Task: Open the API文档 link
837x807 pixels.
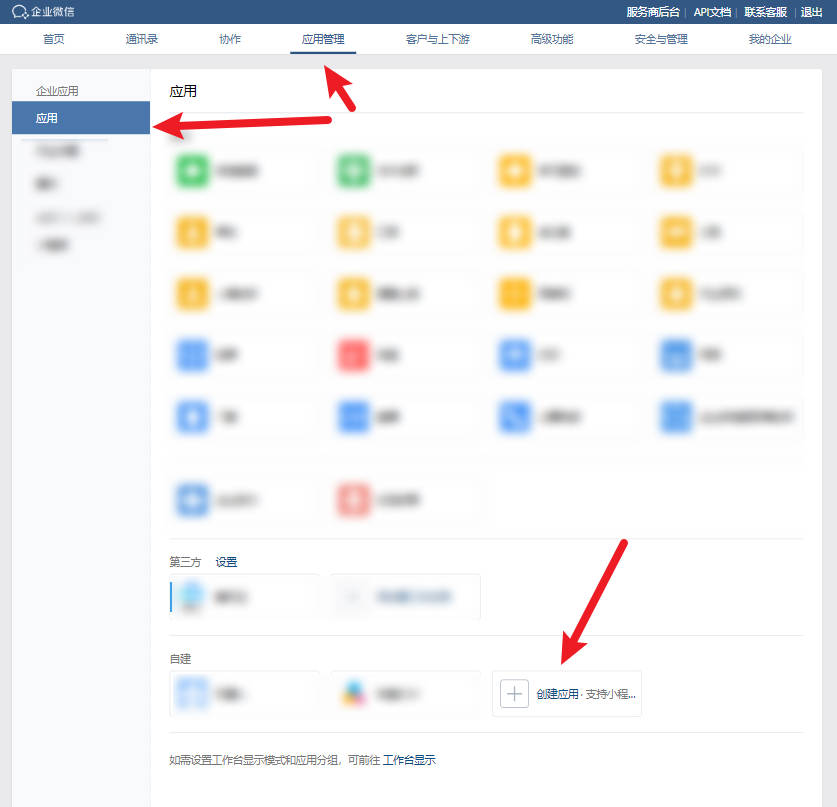Action: tap(712, 12)
